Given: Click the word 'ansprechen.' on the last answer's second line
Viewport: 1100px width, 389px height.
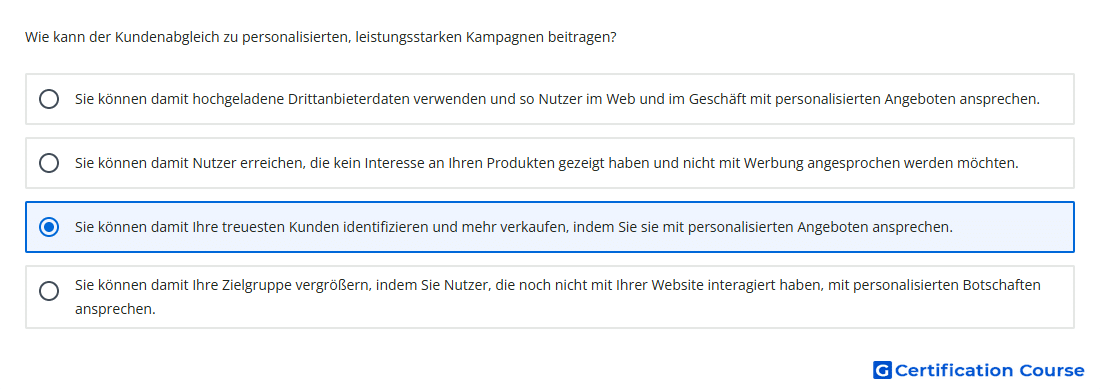Looking at the screenshot, I should coord(115,308).
